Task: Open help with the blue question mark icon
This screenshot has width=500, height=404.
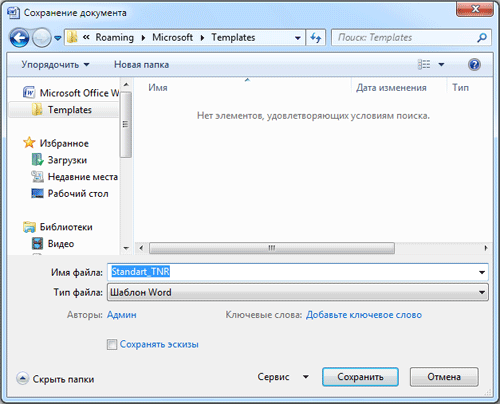Action: pos(474,64)
